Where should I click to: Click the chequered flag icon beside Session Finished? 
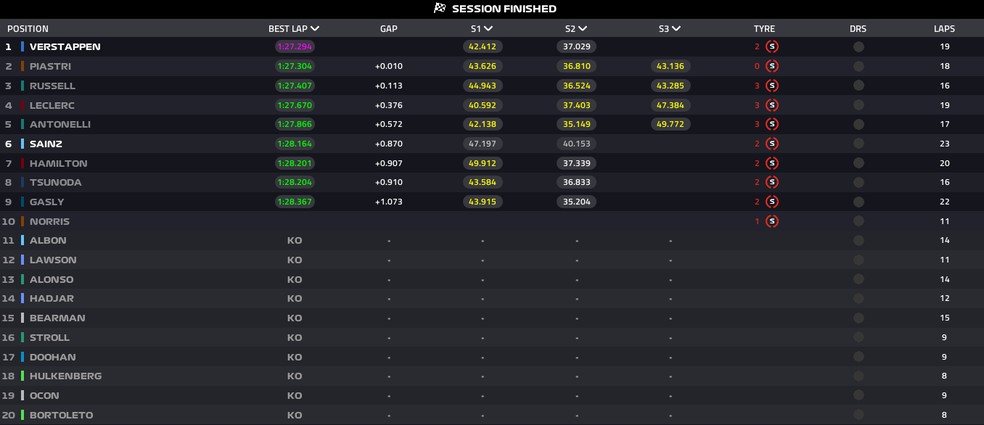(440, 9)
